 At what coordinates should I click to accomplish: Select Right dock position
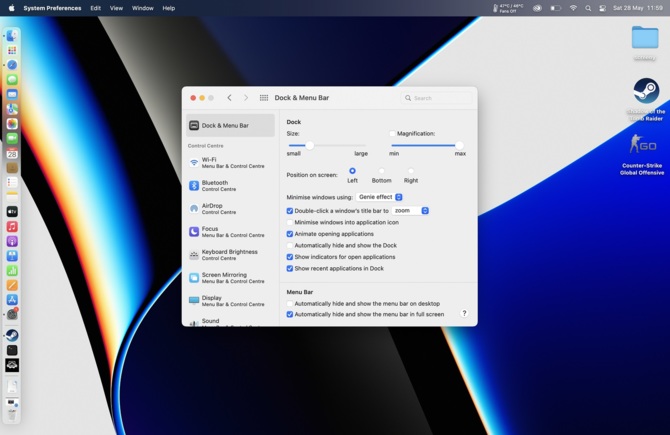(x=411, y=171)
